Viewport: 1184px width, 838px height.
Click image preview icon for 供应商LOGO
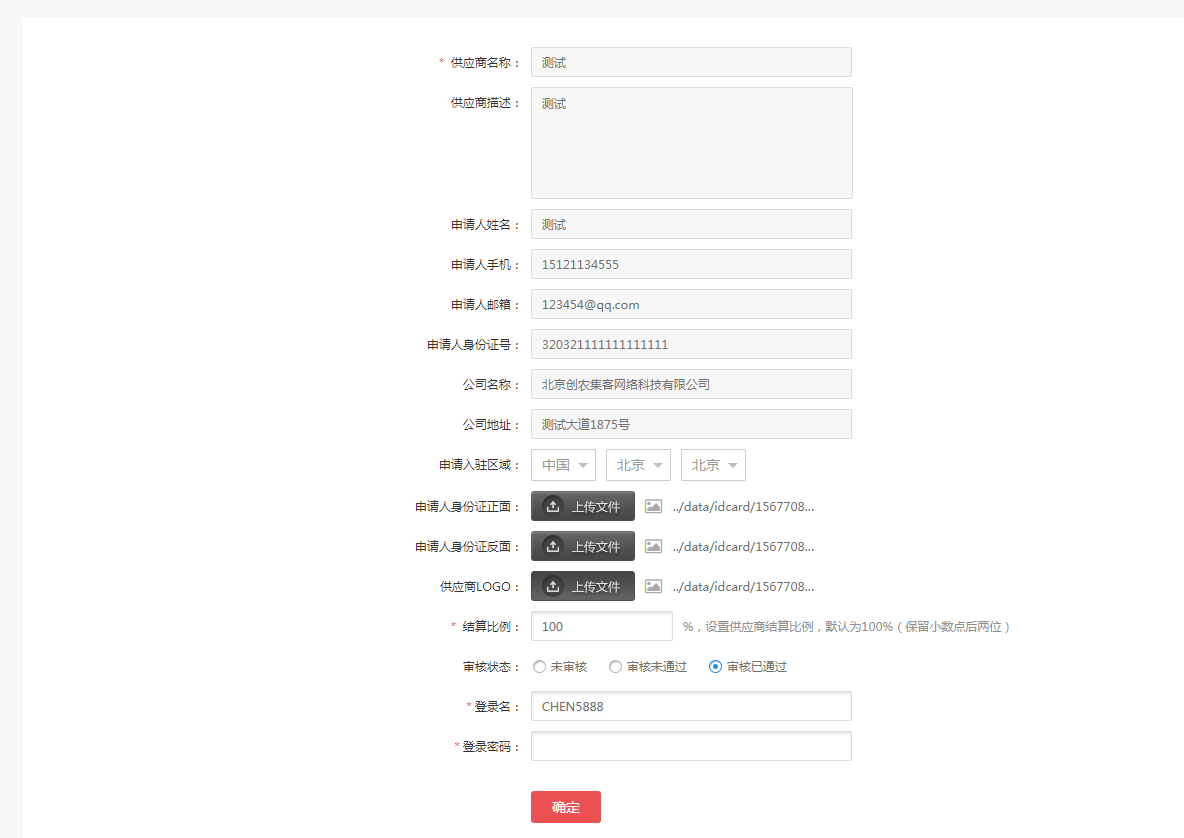tap(653, 587)
